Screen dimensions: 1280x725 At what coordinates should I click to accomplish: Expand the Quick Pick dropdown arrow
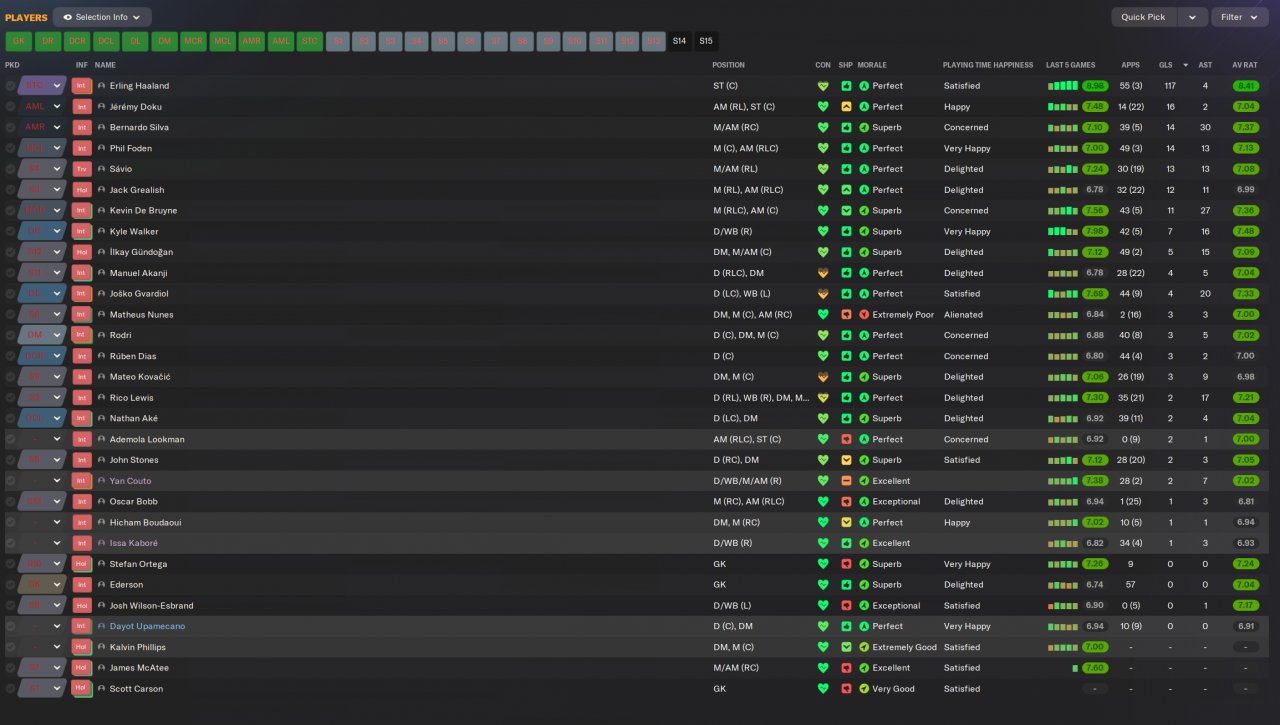point(1192,17)
